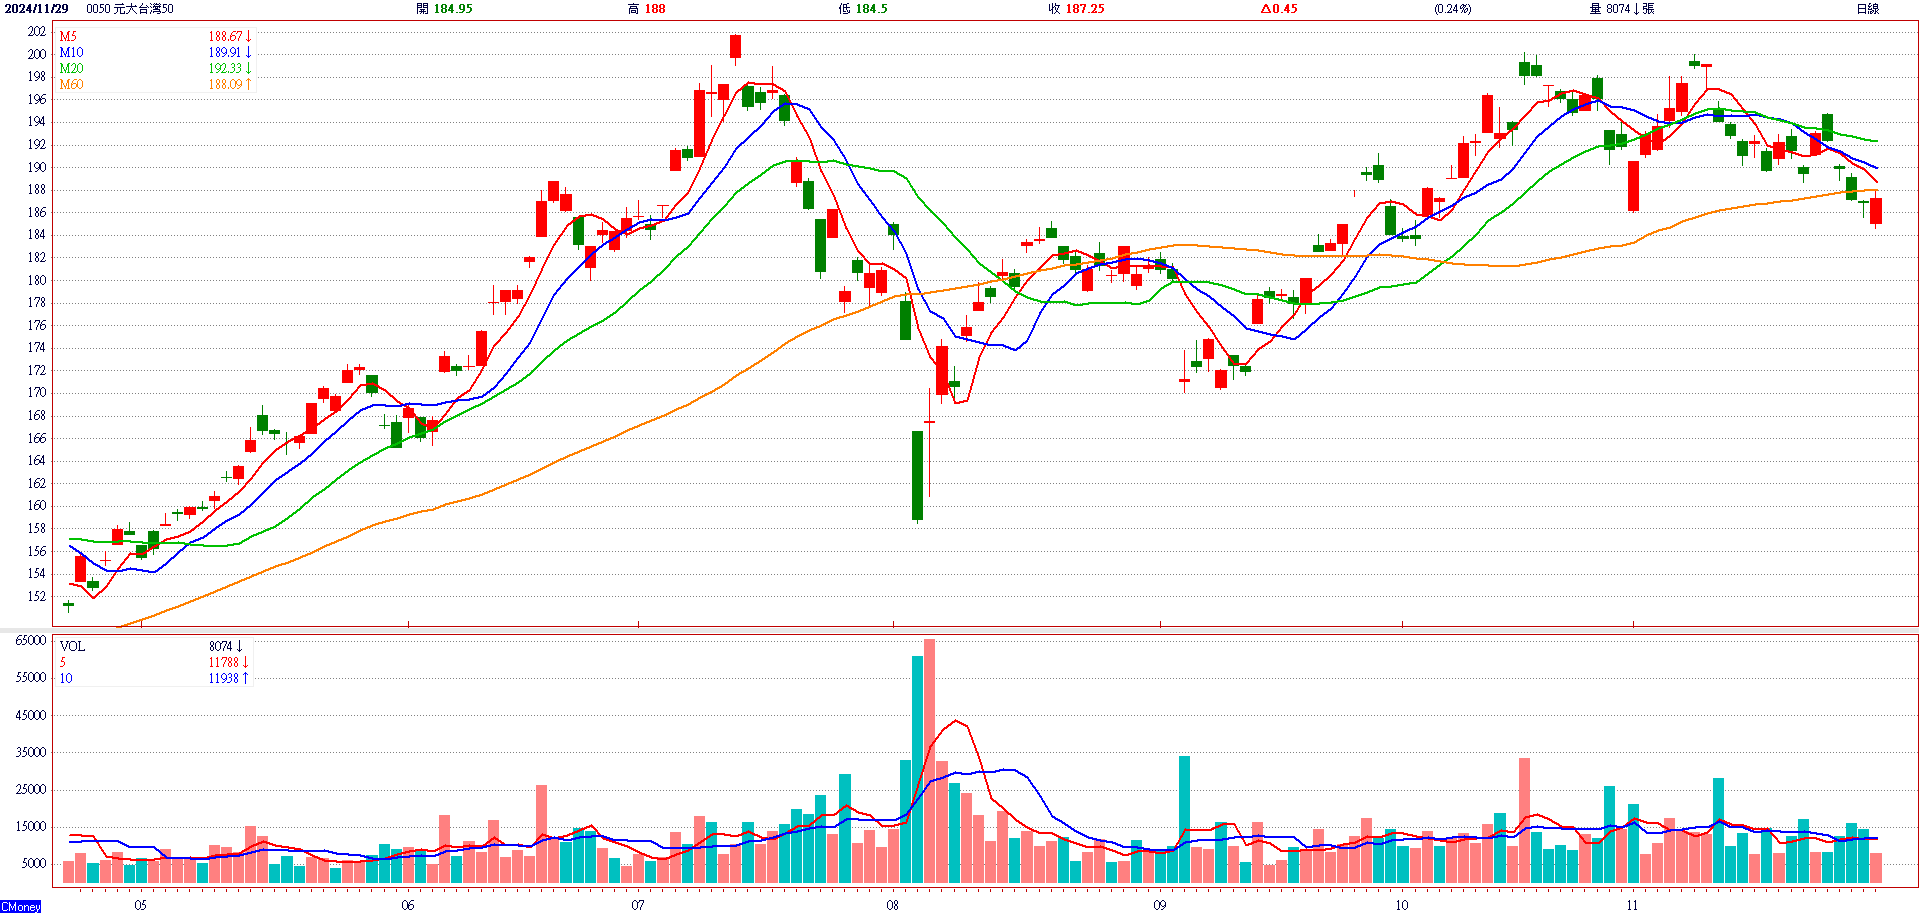The image size is (1919, 920).
Task: Select the M20 moving average legend label
Action: click(x=71, y=69)
